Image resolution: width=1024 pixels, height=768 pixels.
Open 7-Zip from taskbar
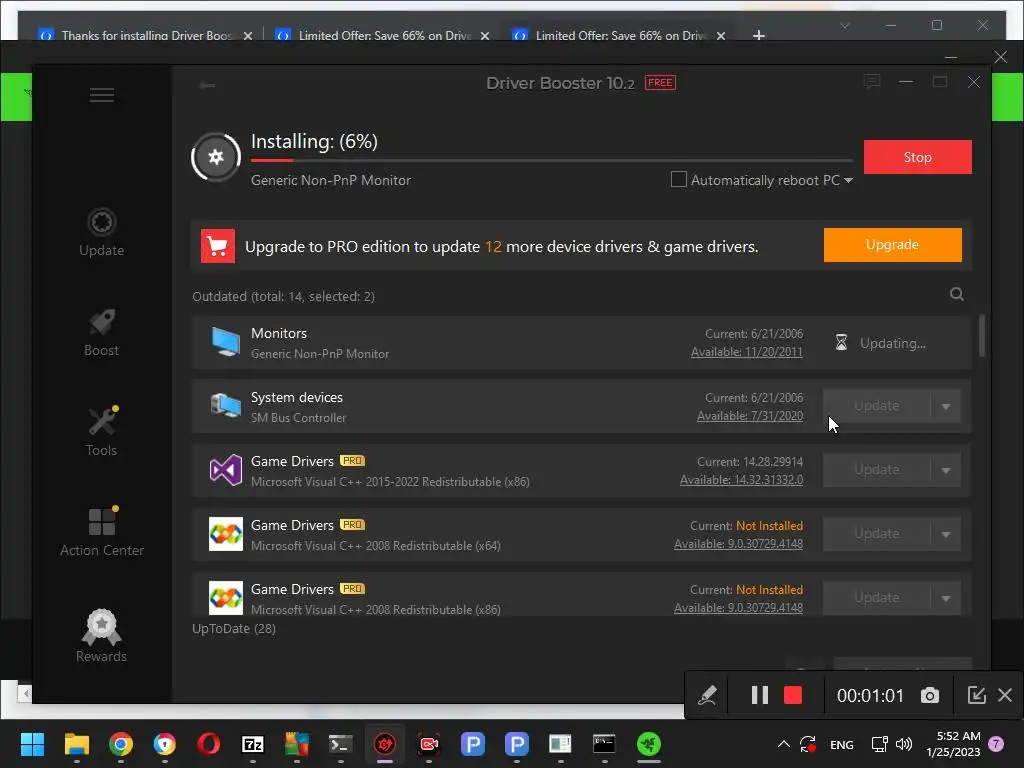[x=253, y=744]
